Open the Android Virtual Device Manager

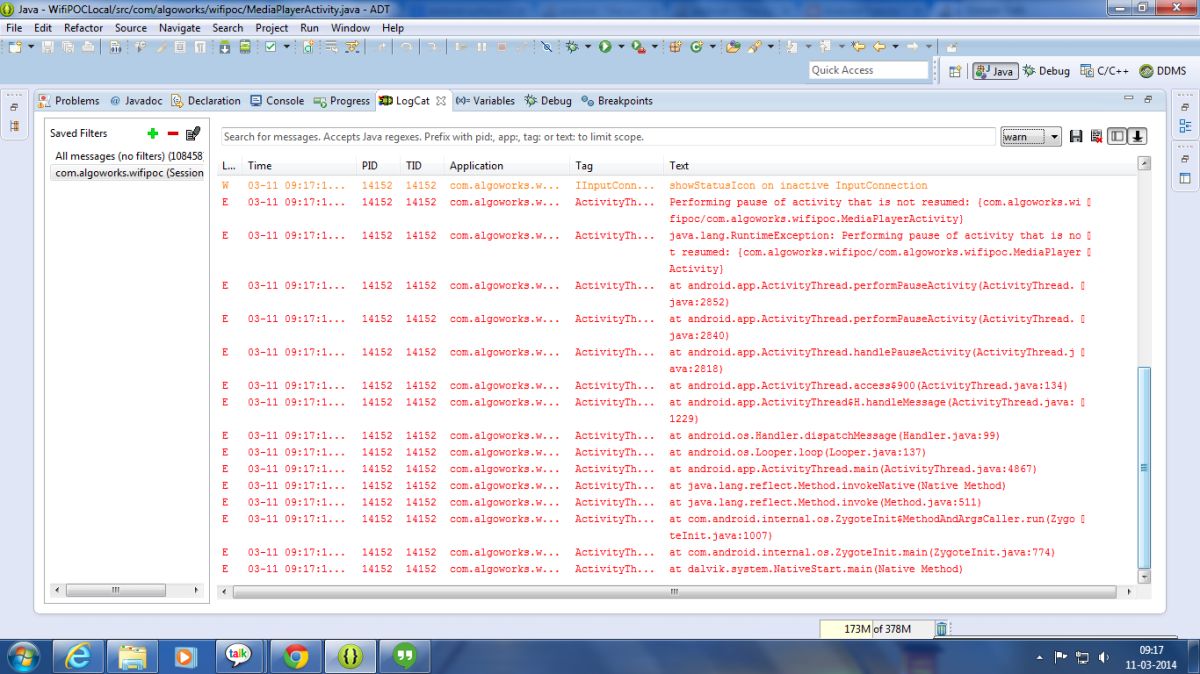click(x=245, y=46)
